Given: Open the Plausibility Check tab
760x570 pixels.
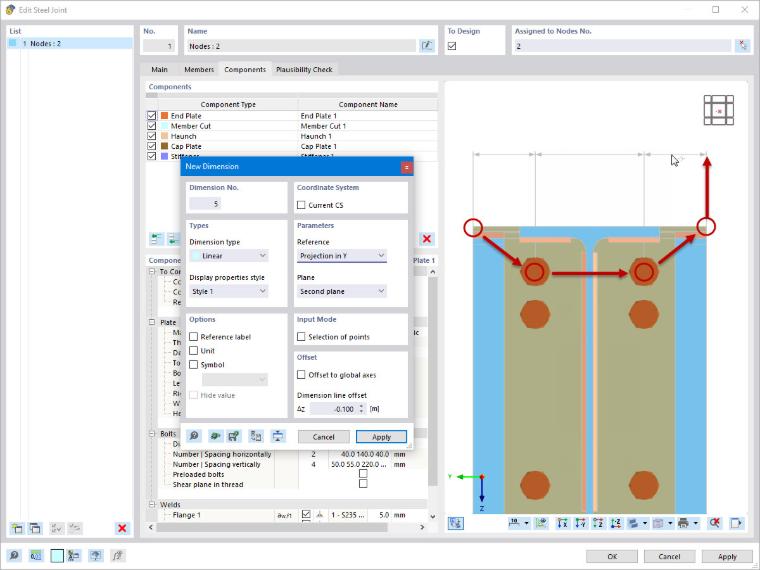Looking at the screenshot, I should click(304, 69).
